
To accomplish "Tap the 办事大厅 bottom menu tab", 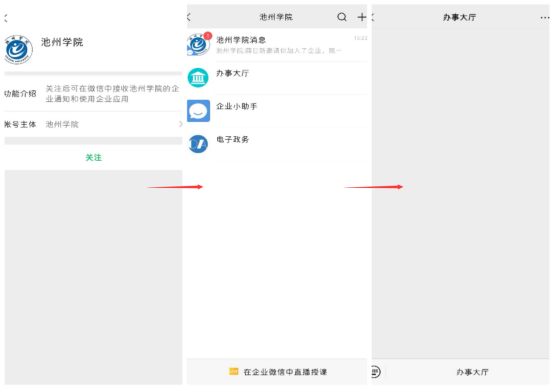I will point(472,372).
